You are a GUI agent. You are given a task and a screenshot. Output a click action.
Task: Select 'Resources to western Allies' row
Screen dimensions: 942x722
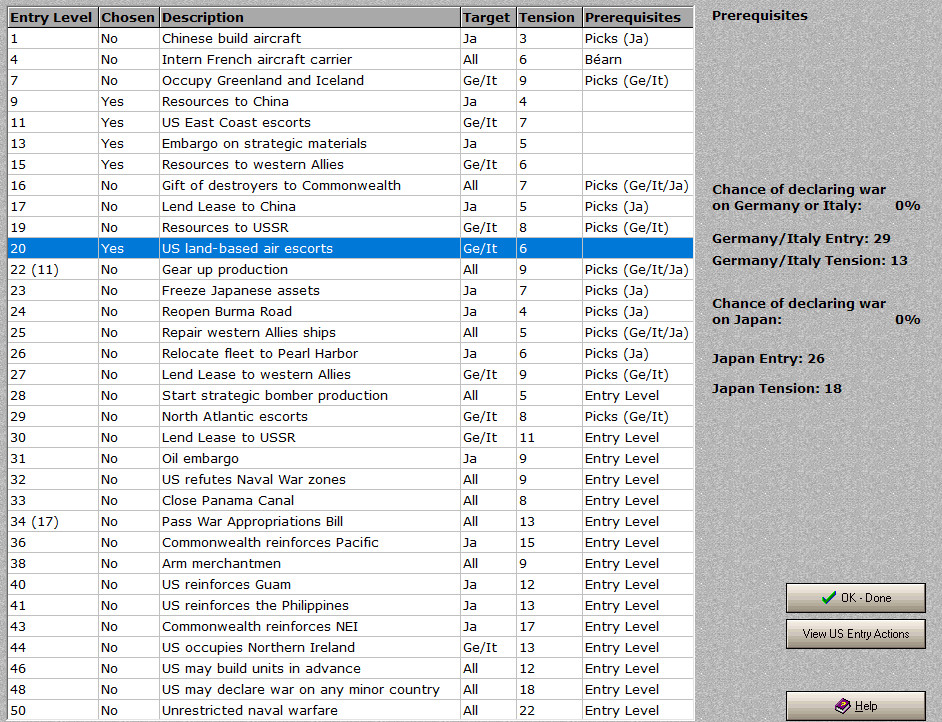pos(350,165)
